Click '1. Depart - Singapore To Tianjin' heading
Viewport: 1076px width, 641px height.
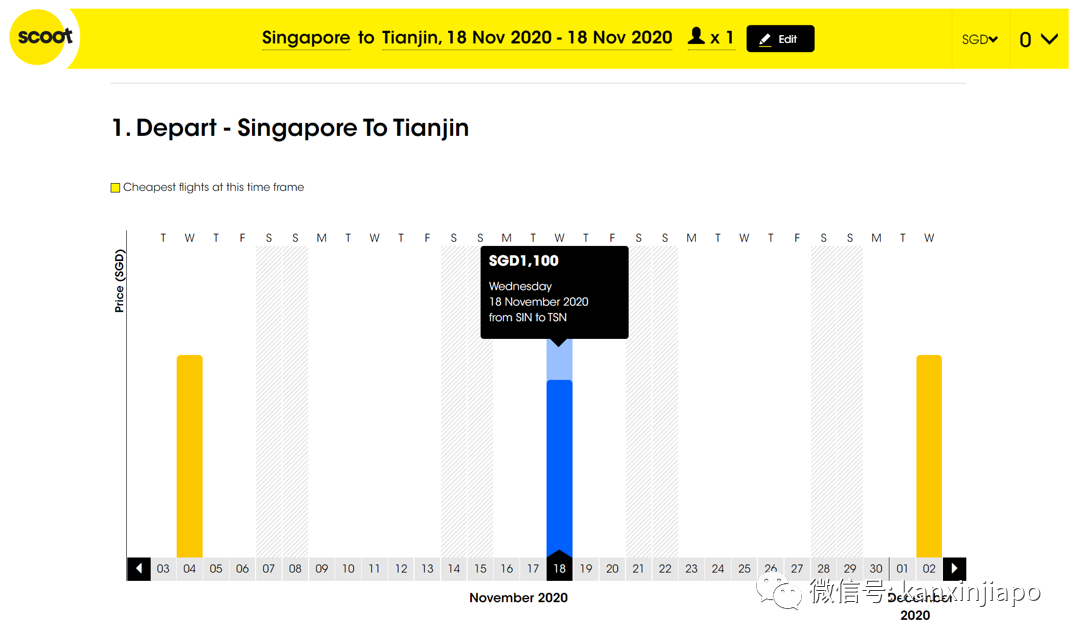tap(290, 128)
